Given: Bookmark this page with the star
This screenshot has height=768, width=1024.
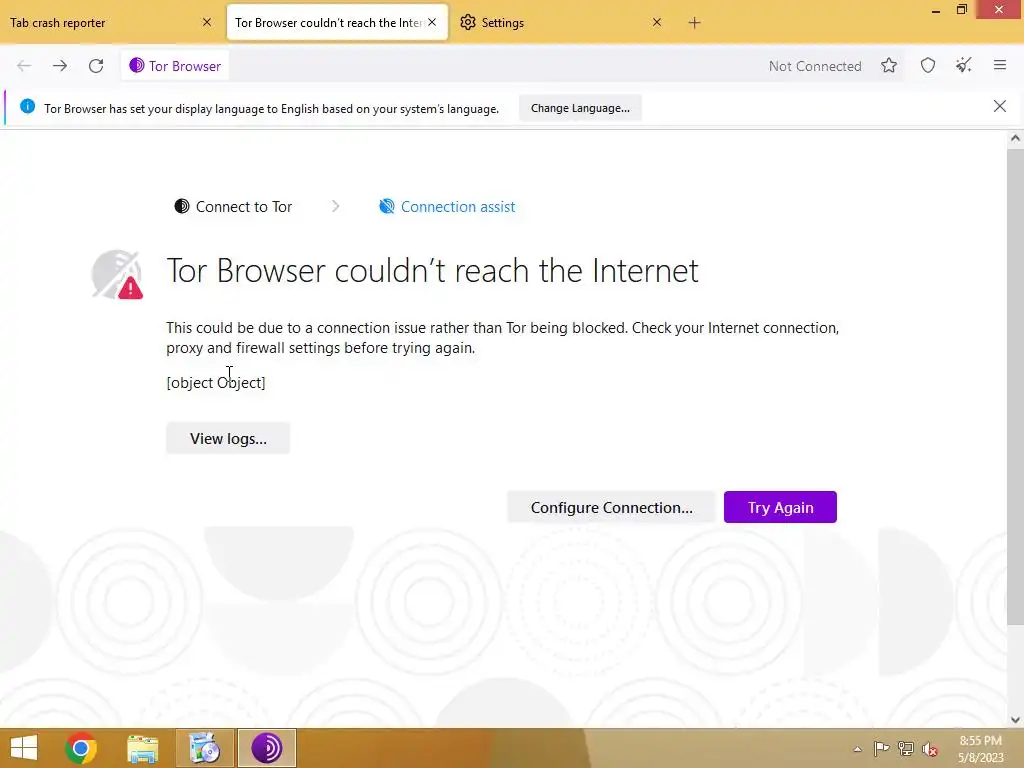Looking at the screenshot, I should click(x=889, y=65).
